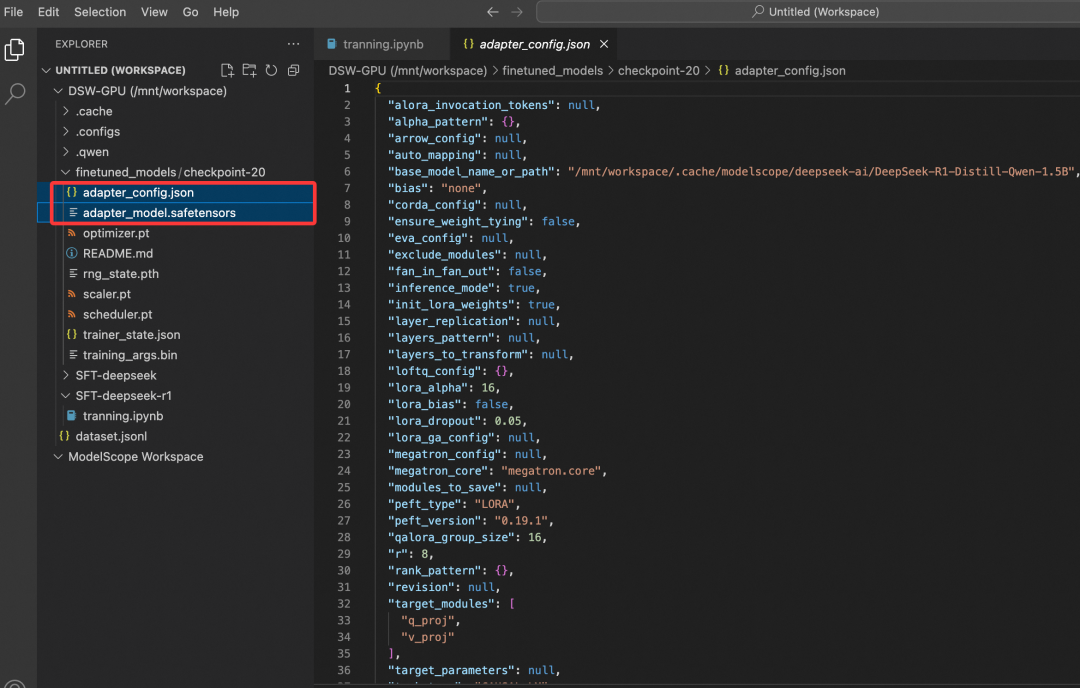
Task: Click the New File icon in Explorer
Action: (x=227, y=70)
